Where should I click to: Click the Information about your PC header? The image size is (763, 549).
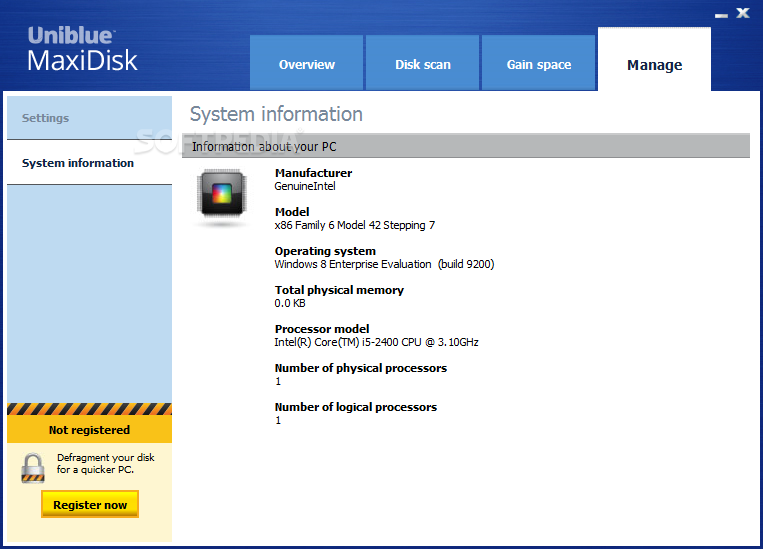point(466,146)
